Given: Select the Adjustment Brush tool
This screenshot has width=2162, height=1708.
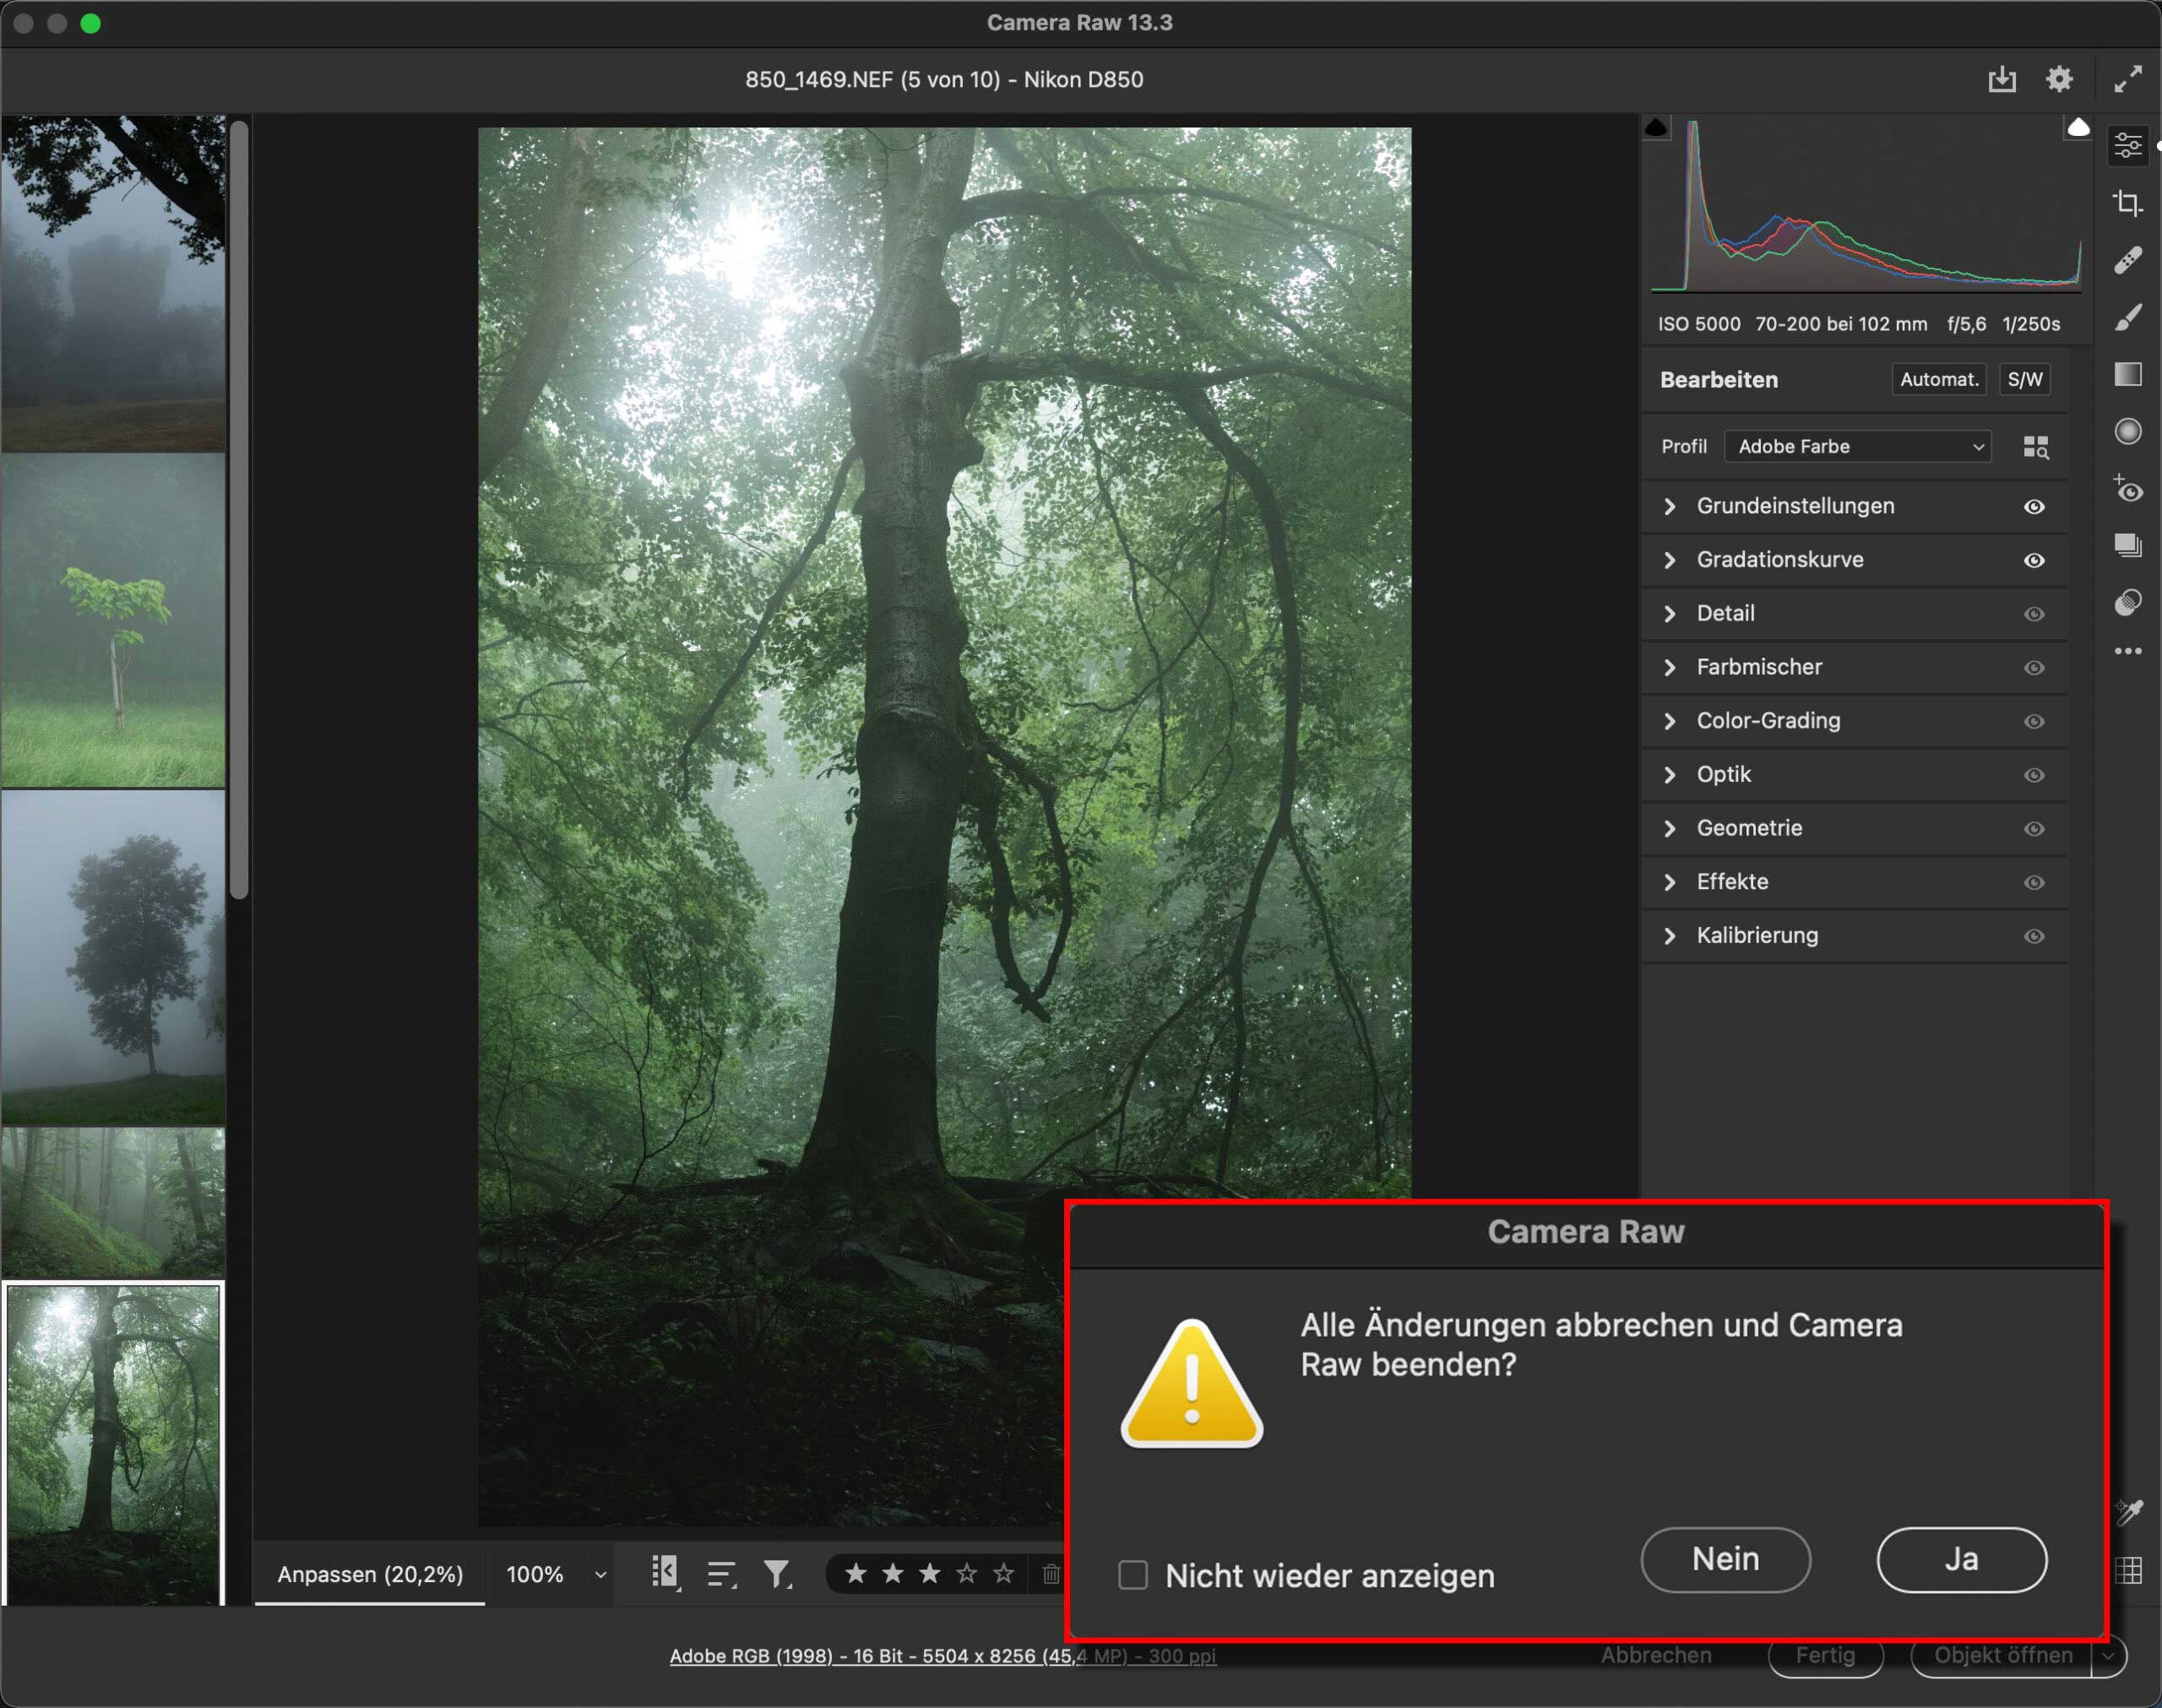Looking at the screenshot, I should (x=2127, y=318).
